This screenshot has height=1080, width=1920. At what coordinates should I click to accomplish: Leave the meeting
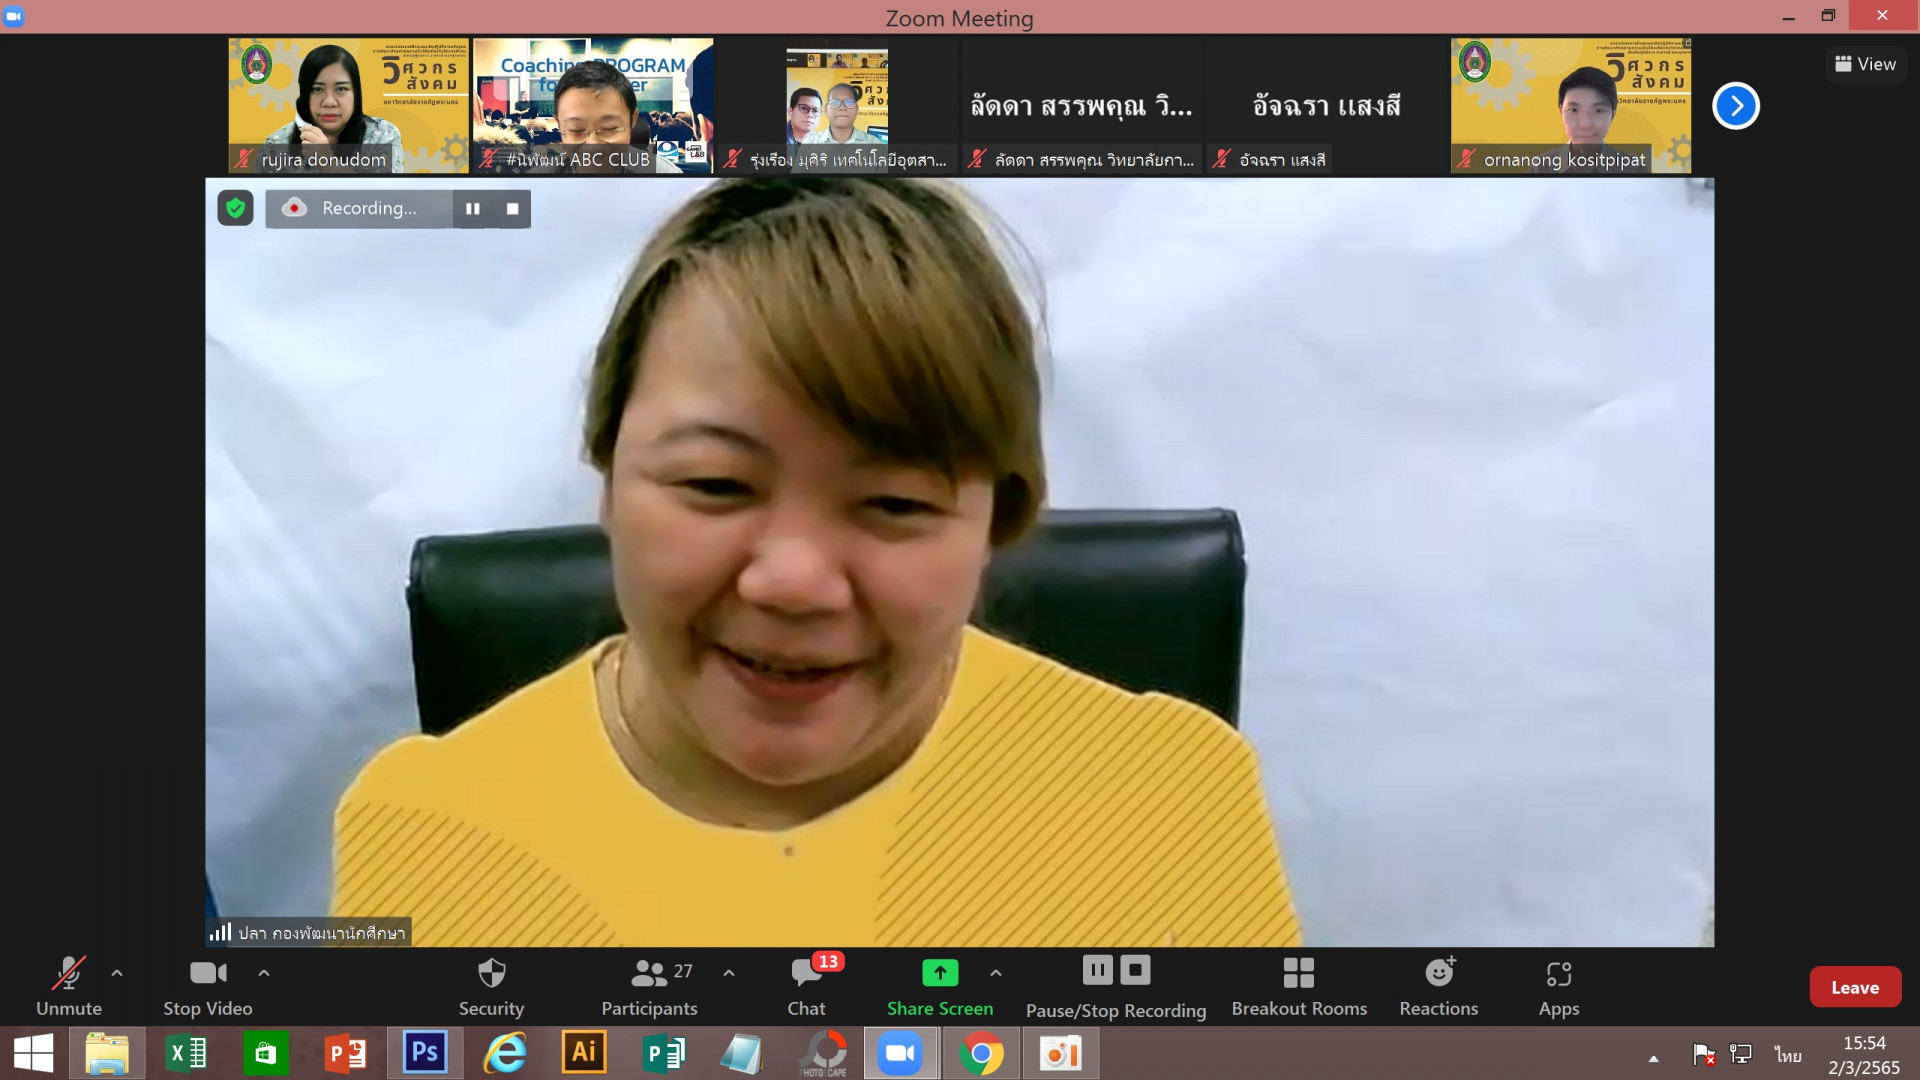coord(1855,987)
